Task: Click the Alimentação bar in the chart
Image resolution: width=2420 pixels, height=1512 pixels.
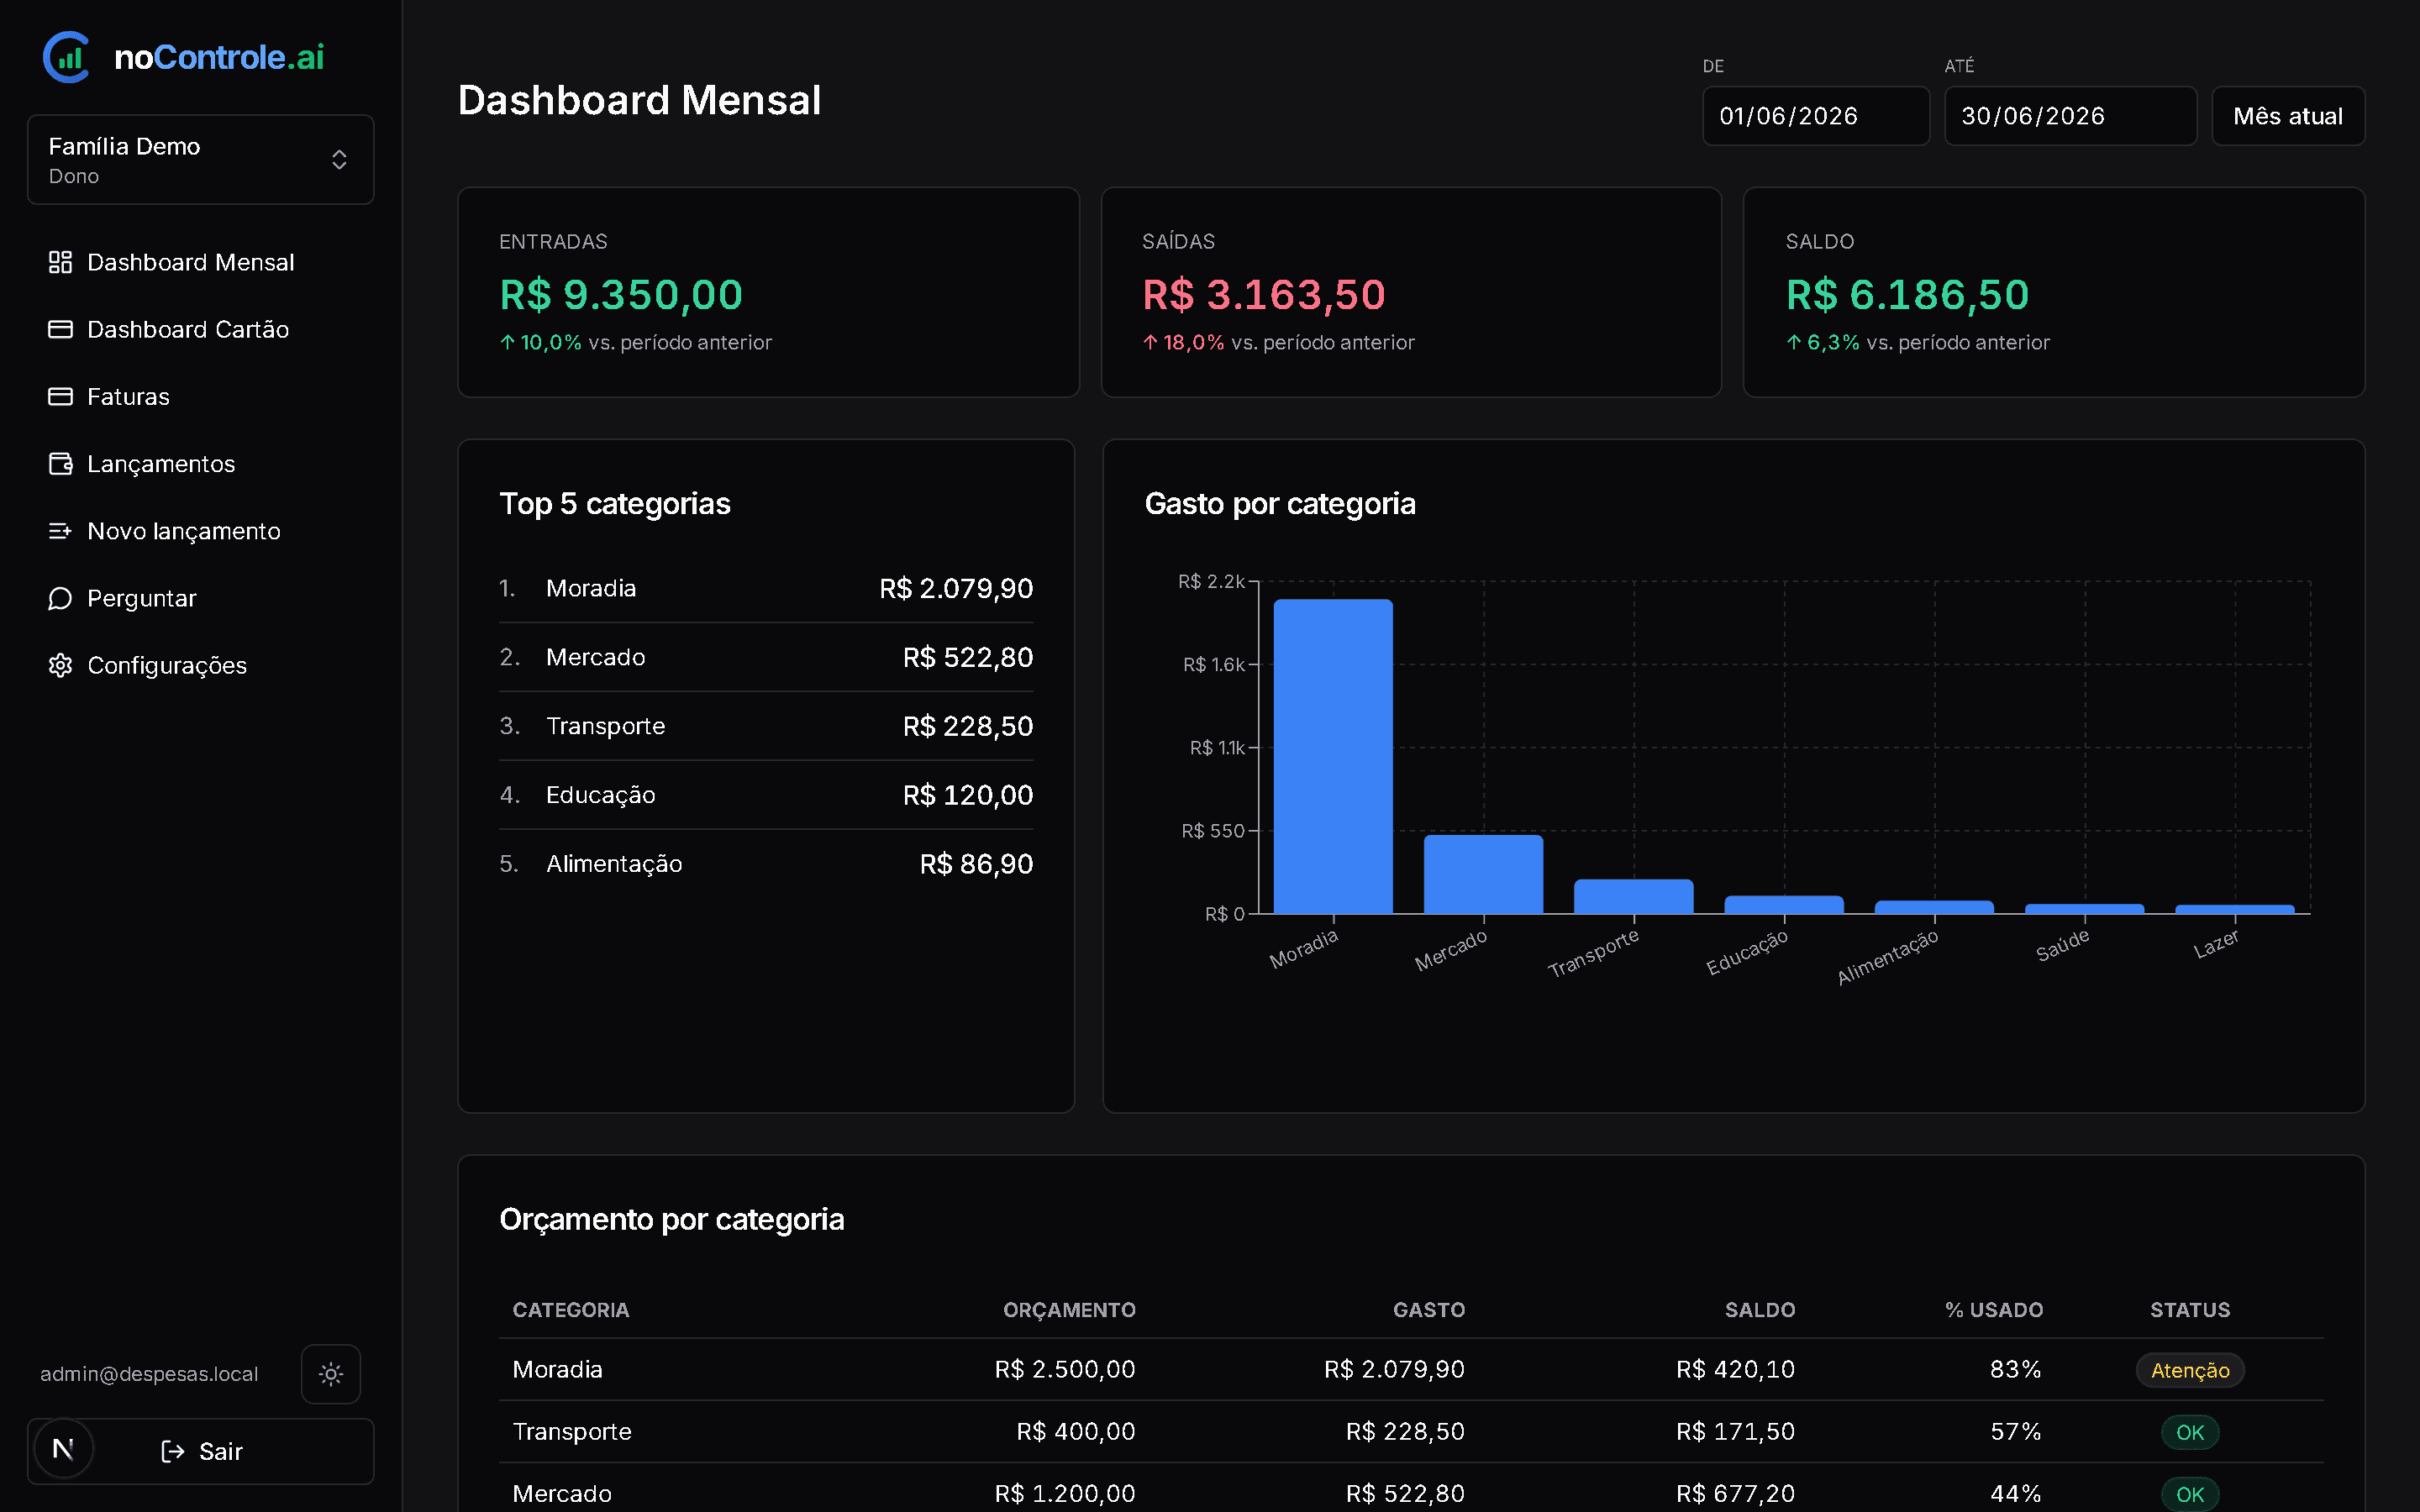Action: click(x=1934, y=907)
